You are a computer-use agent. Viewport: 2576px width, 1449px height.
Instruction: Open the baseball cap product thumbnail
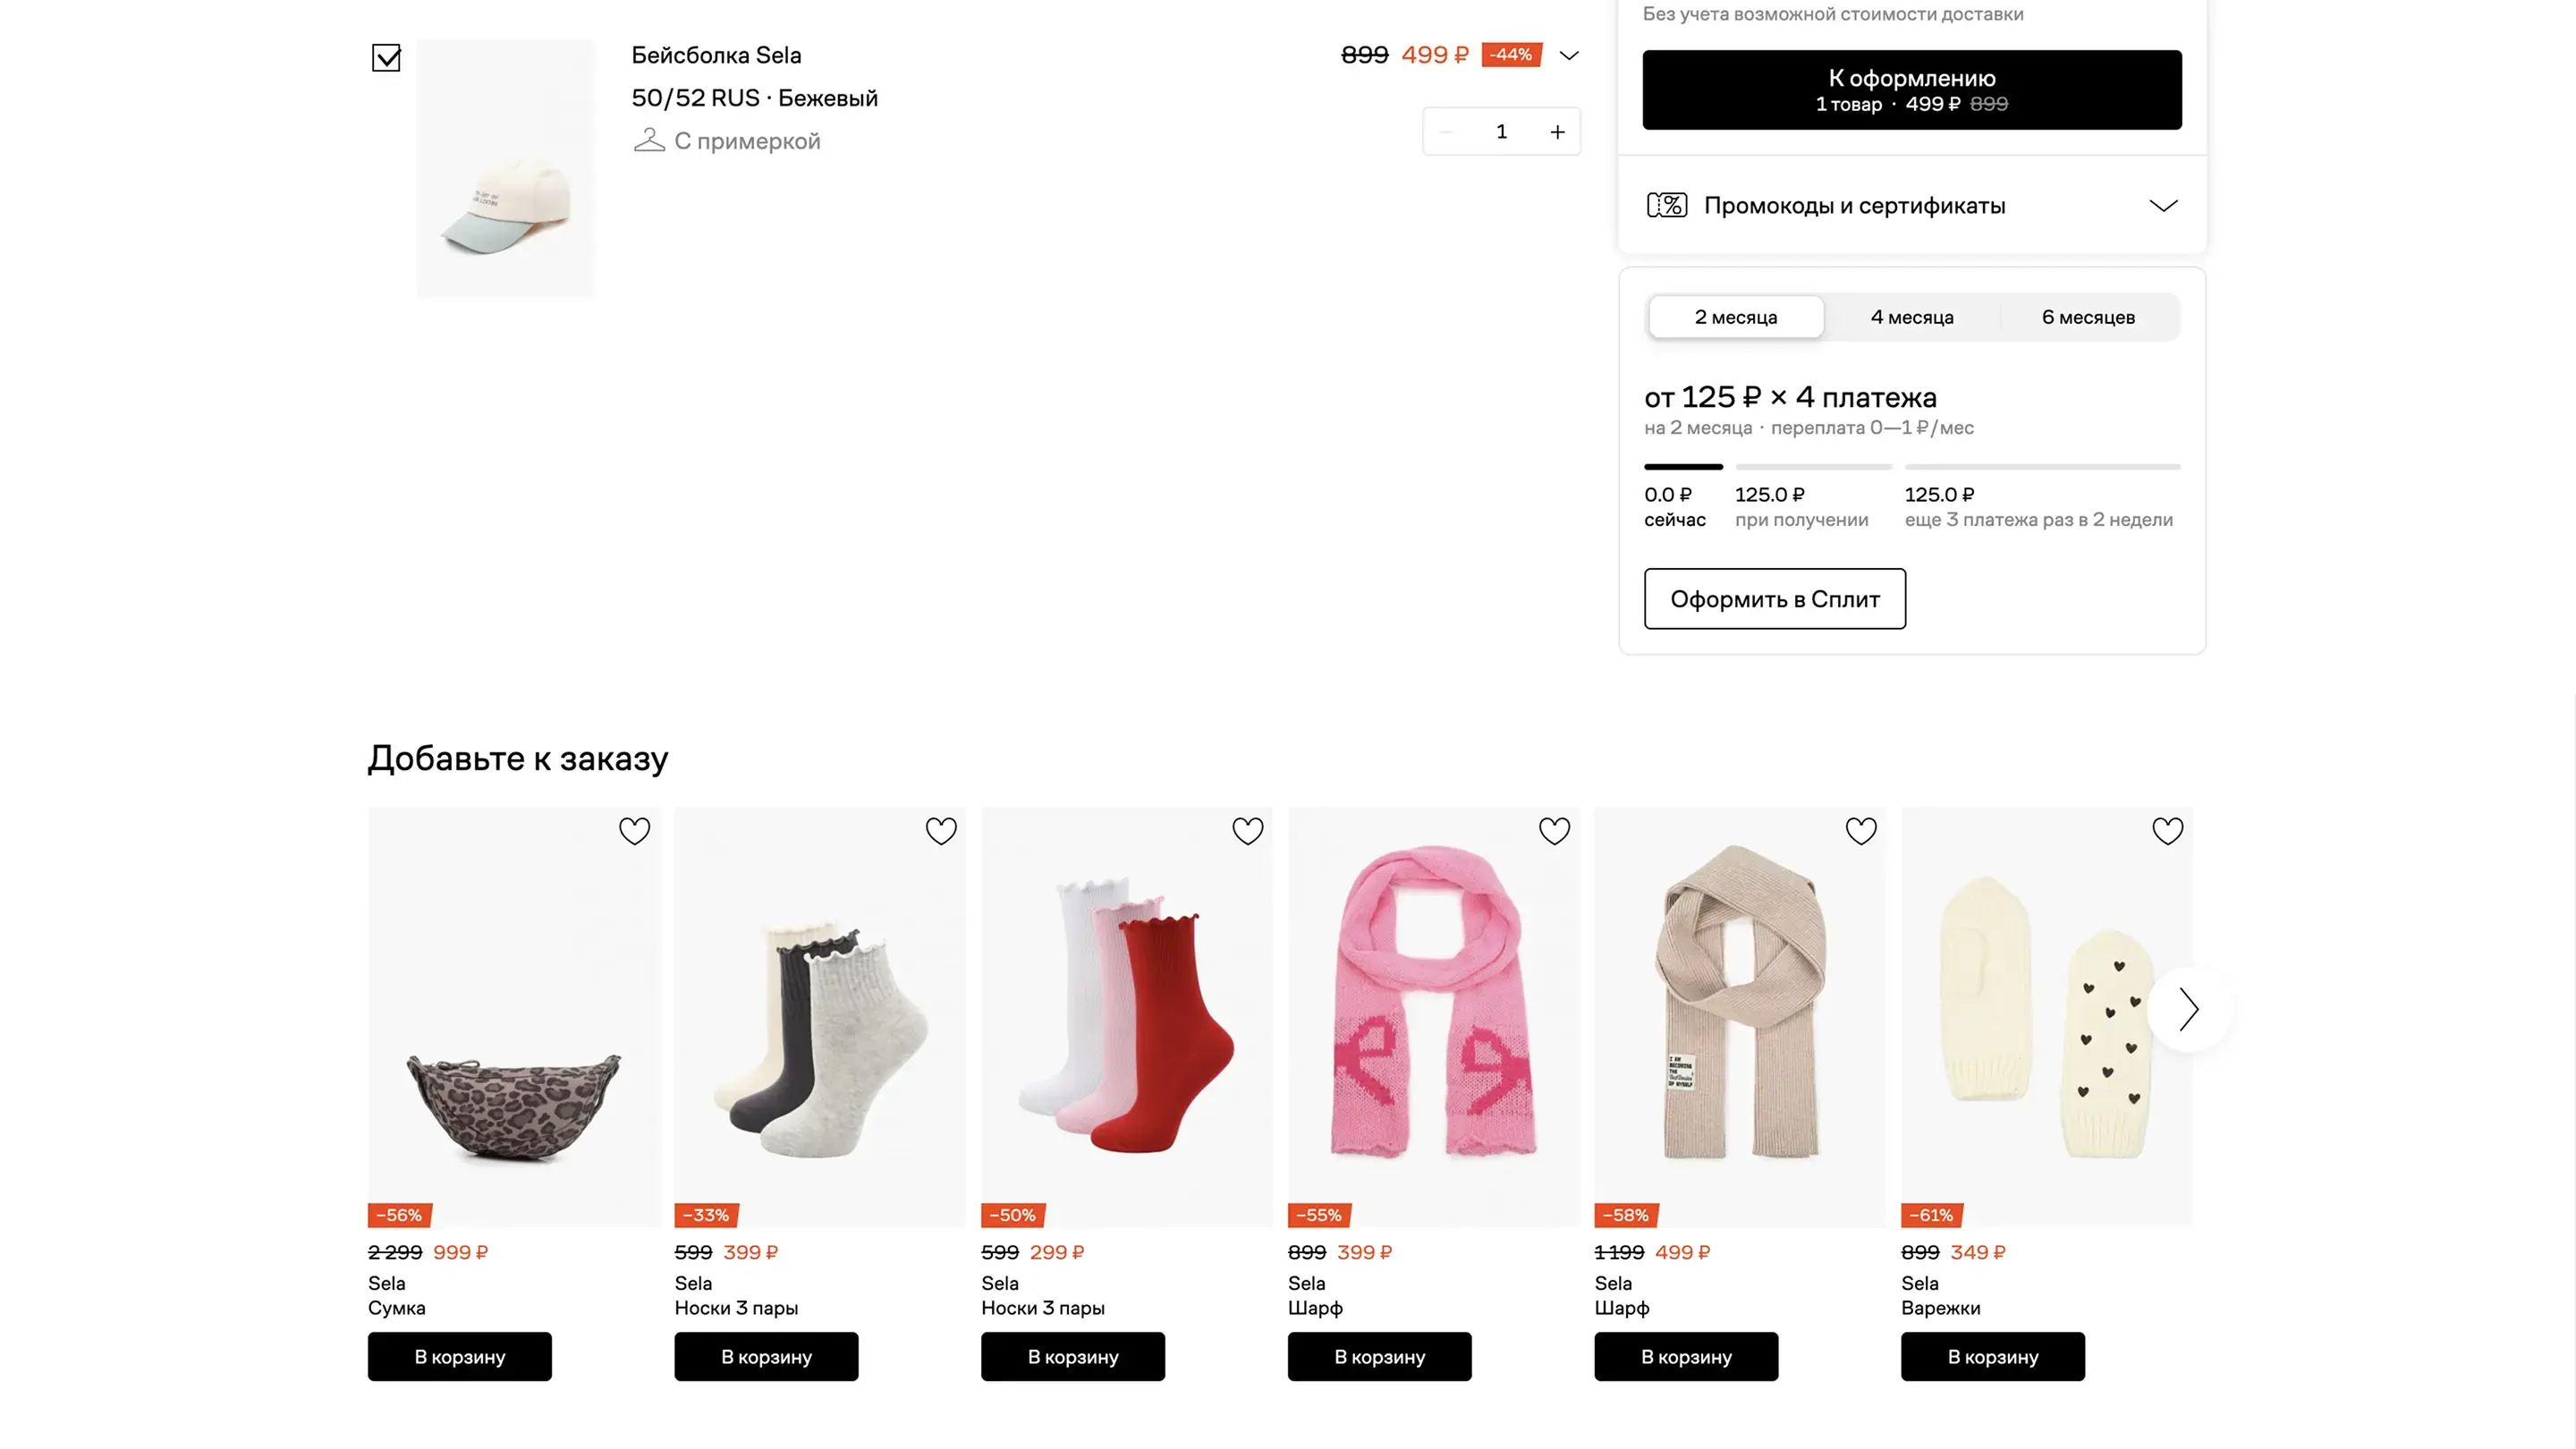pyautogui.click(x=506, y=168)
